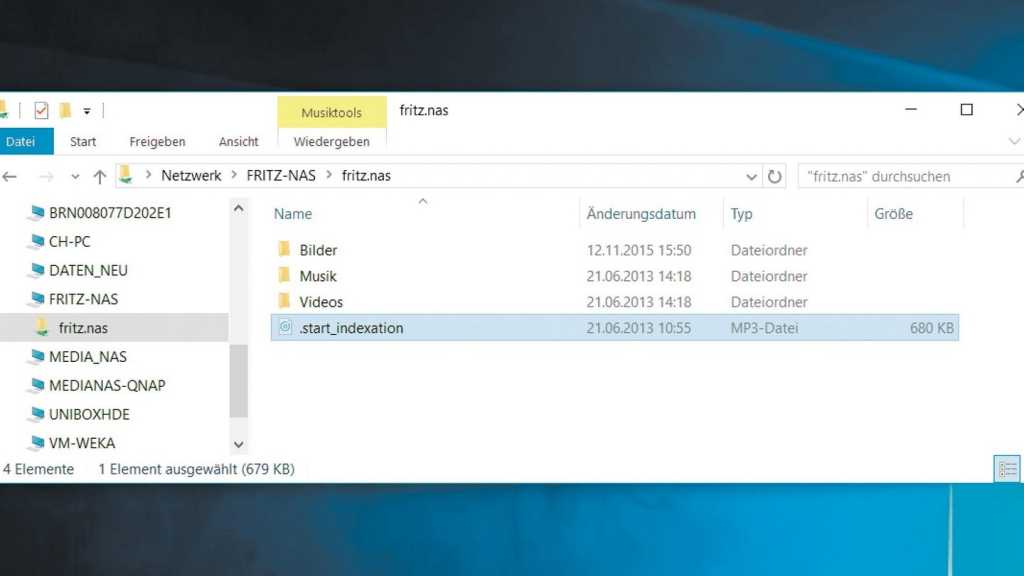Switch to the Start ribbon tab
The width and height of the screenshot is (1024, 576).
(83, 142)
